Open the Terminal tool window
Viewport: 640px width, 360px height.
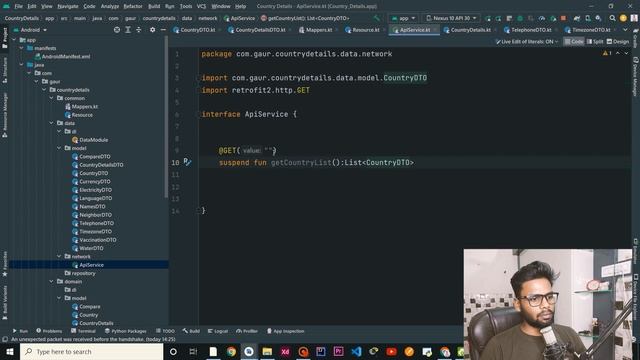83,331
